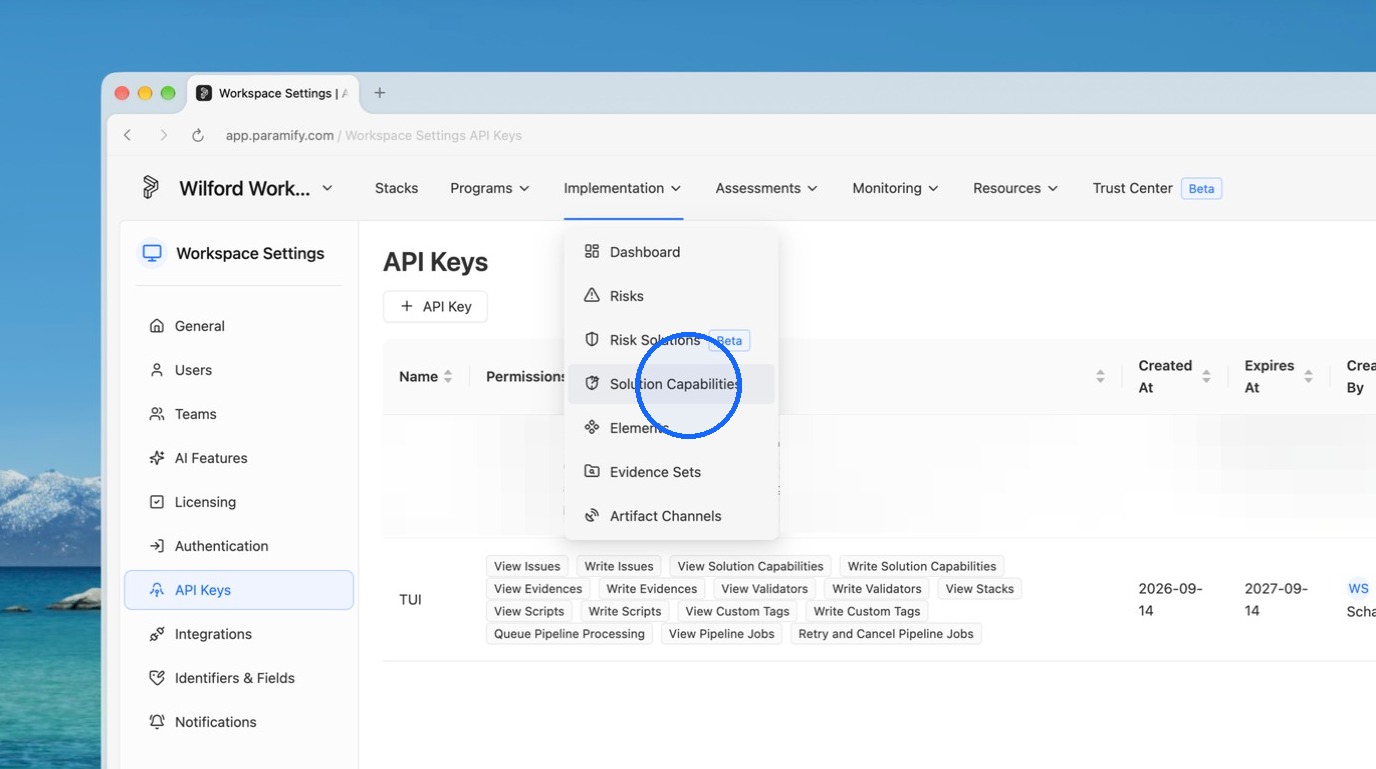Click the Authentication login arrow icon
This screenshot has height=769, width=1376.
coord(157,546)
